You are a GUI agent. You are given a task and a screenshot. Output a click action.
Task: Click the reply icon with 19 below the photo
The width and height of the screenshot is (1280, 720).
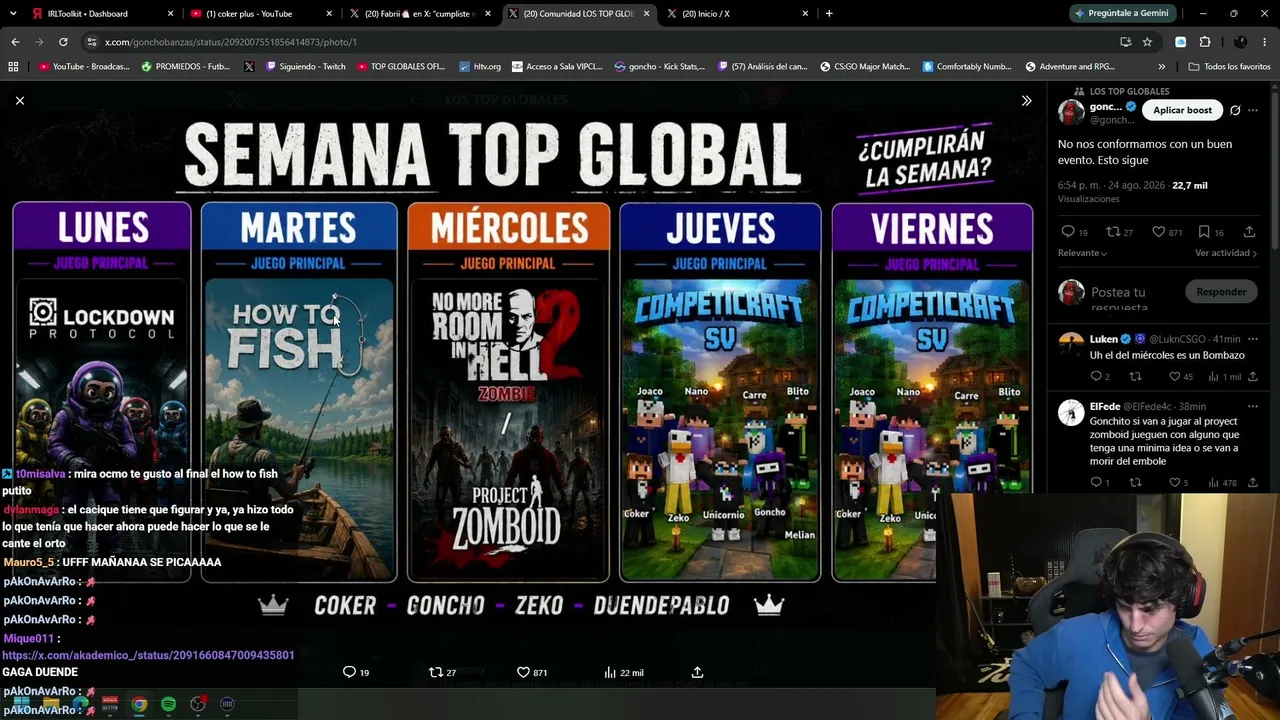(x=349, y=672)
